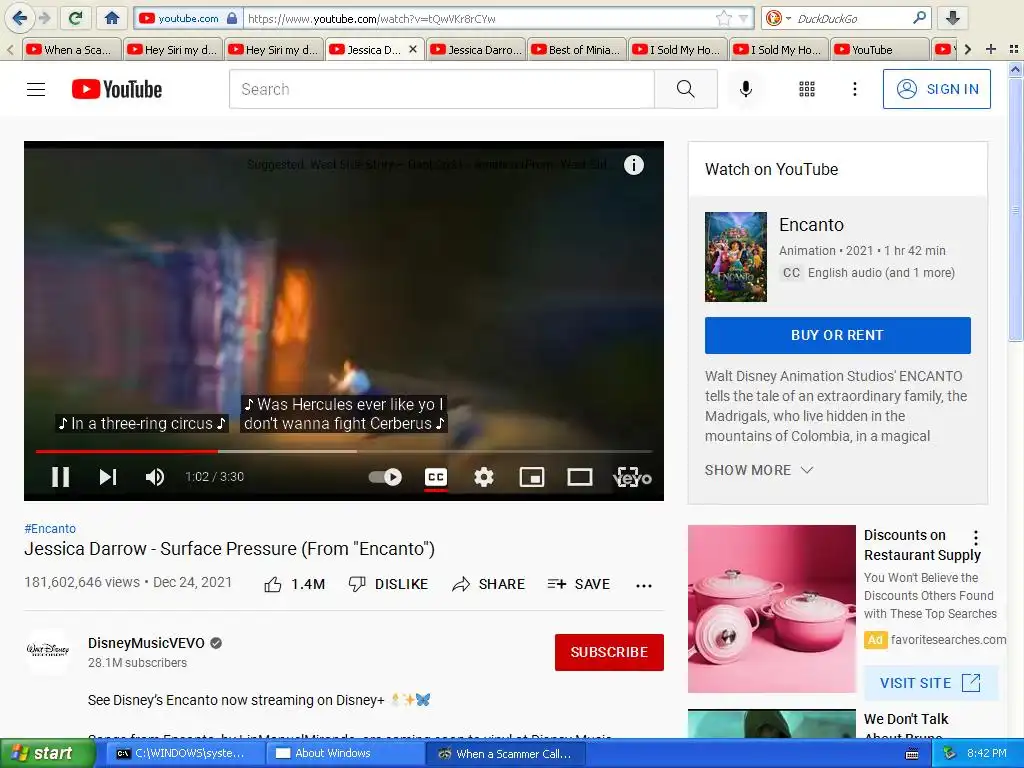The image size is (1024, 768).
Task: Open the pink cookware ad thumbnail
Action: [x=771, y=609]
